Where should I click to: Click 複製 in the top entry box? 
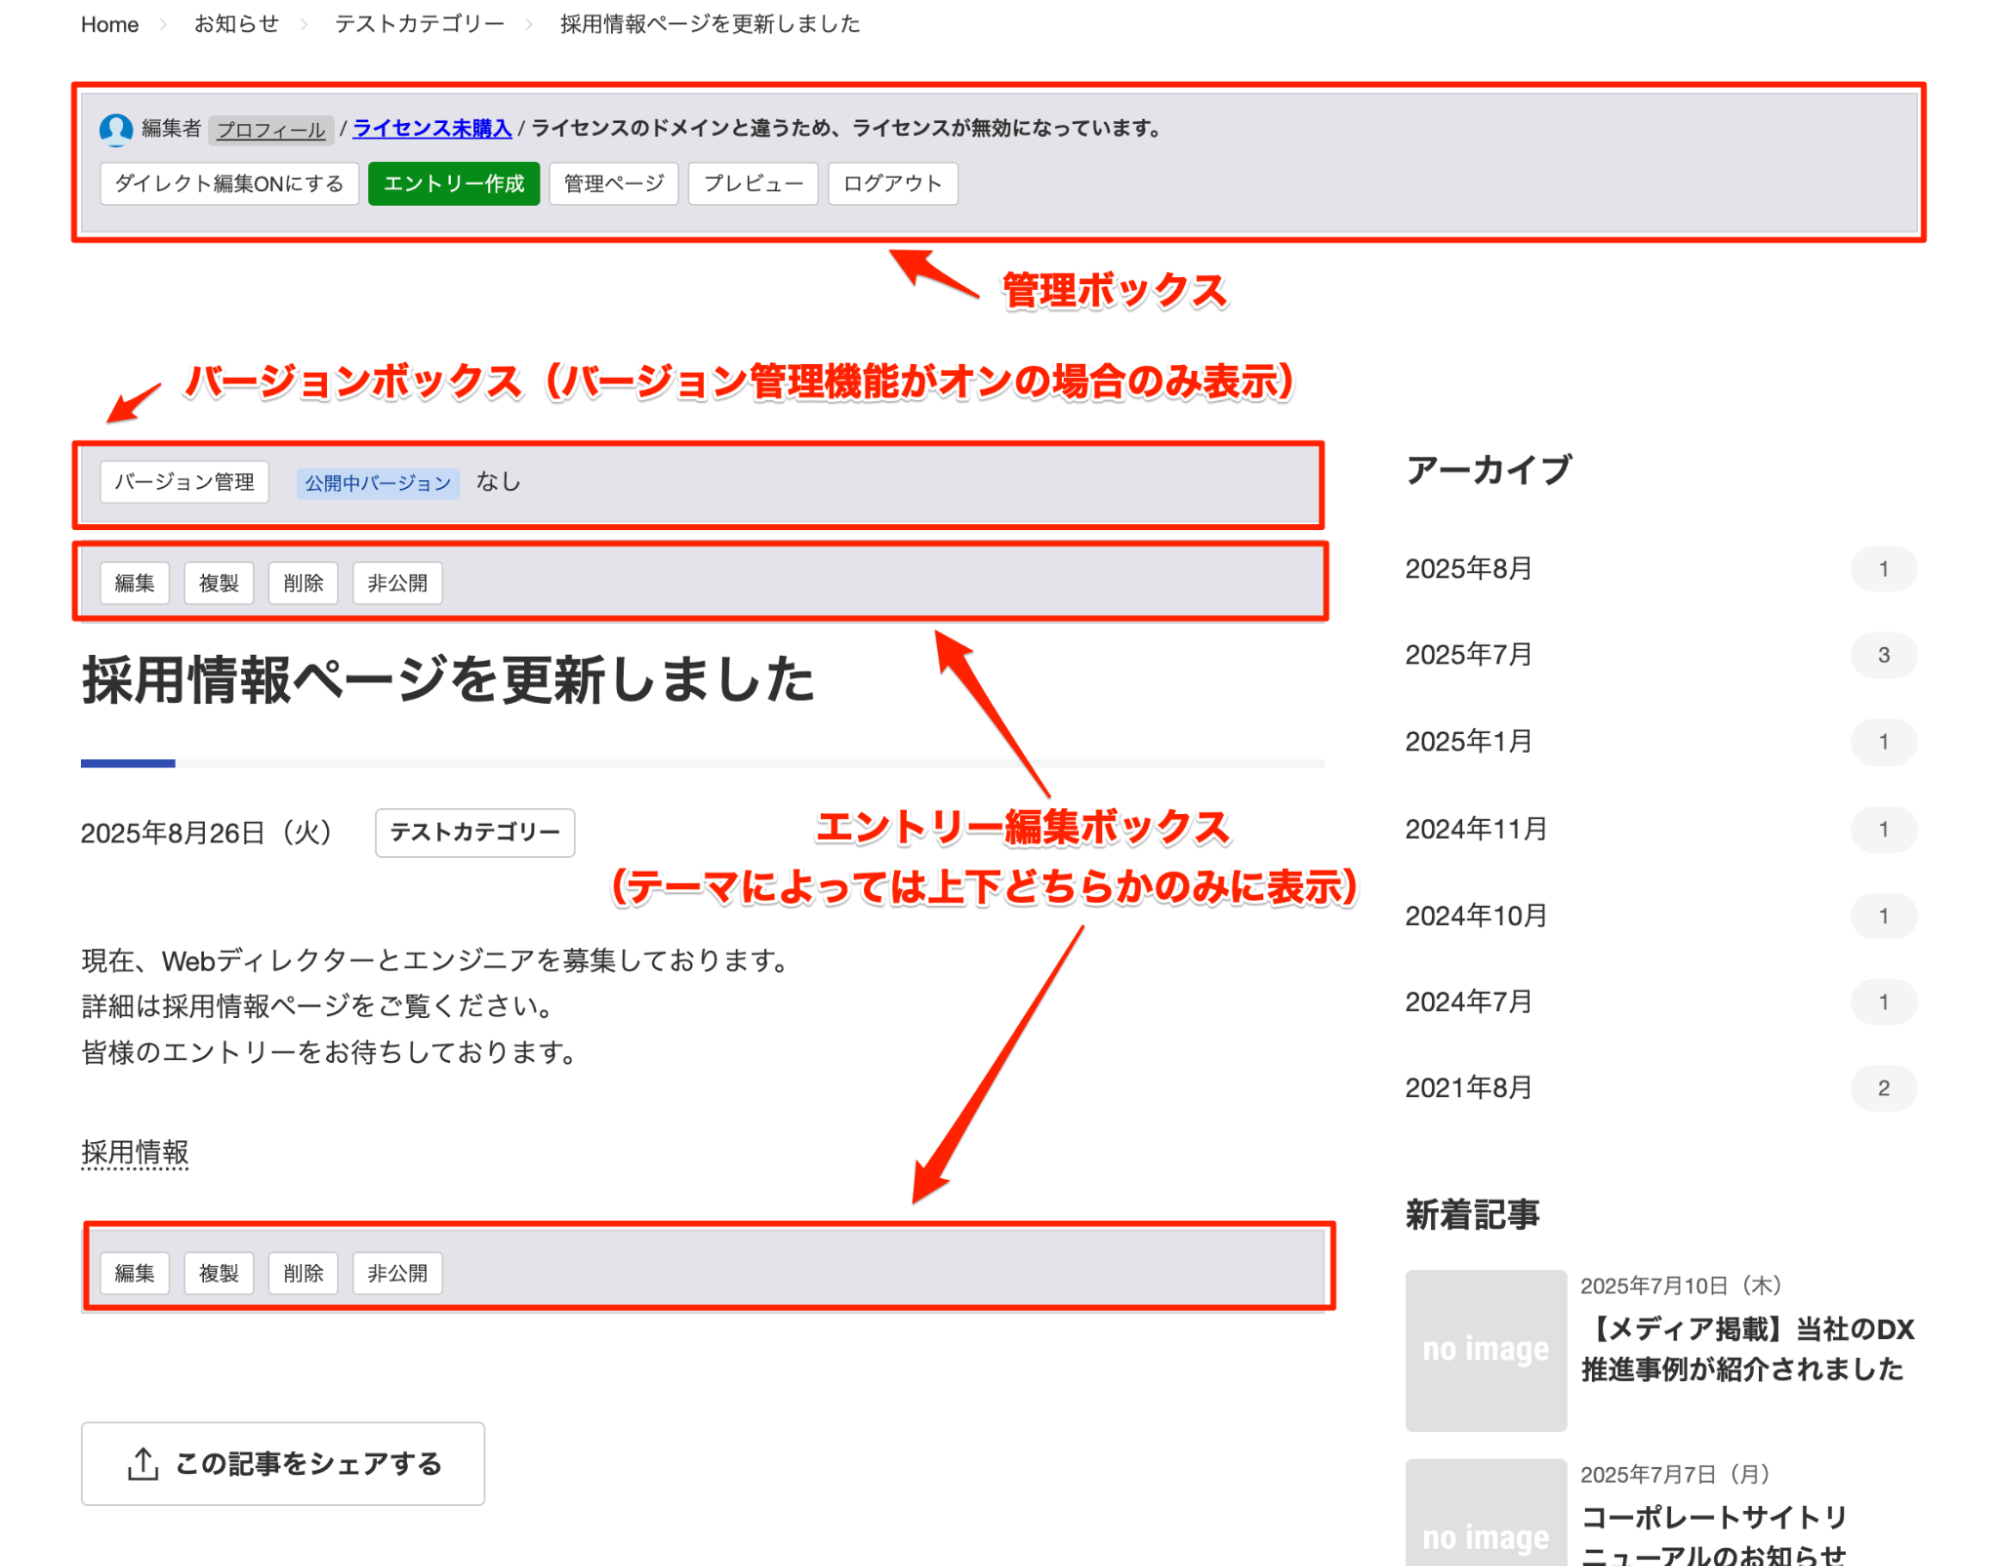pyautogui.click(x=218, y=583)
